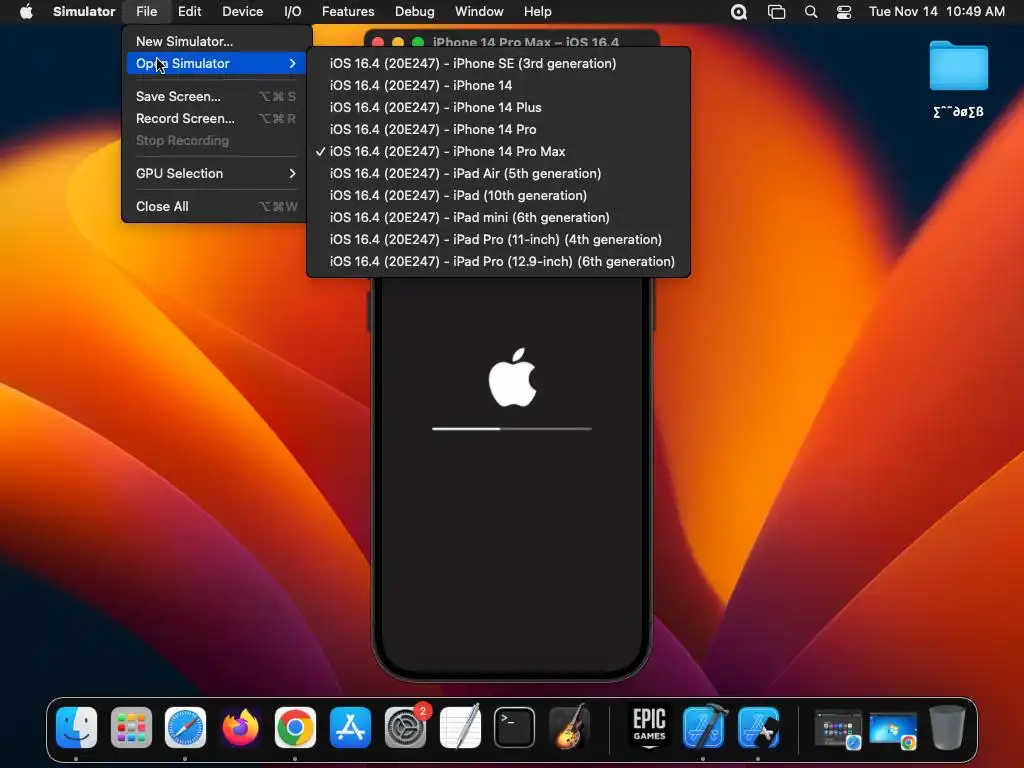Open the minimized window with Chrome badge
Viewport: 1024px width, 768px height.
[x=893, y=730]
